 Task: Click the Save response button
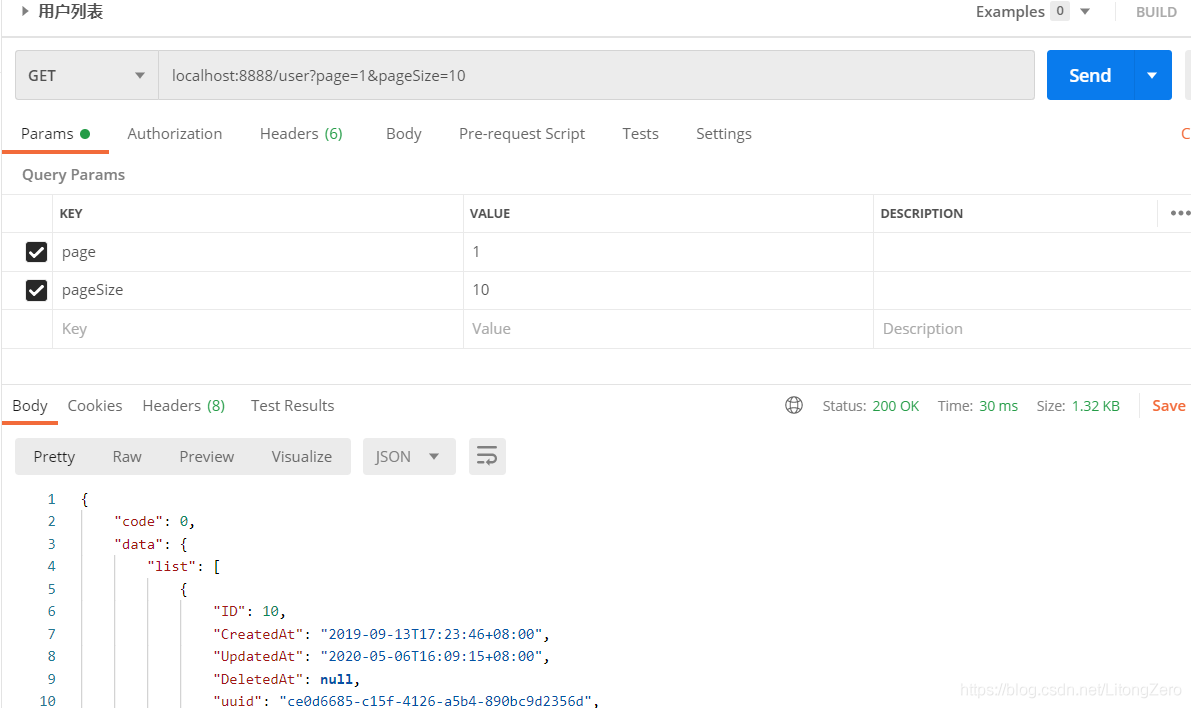(1168, 406)
